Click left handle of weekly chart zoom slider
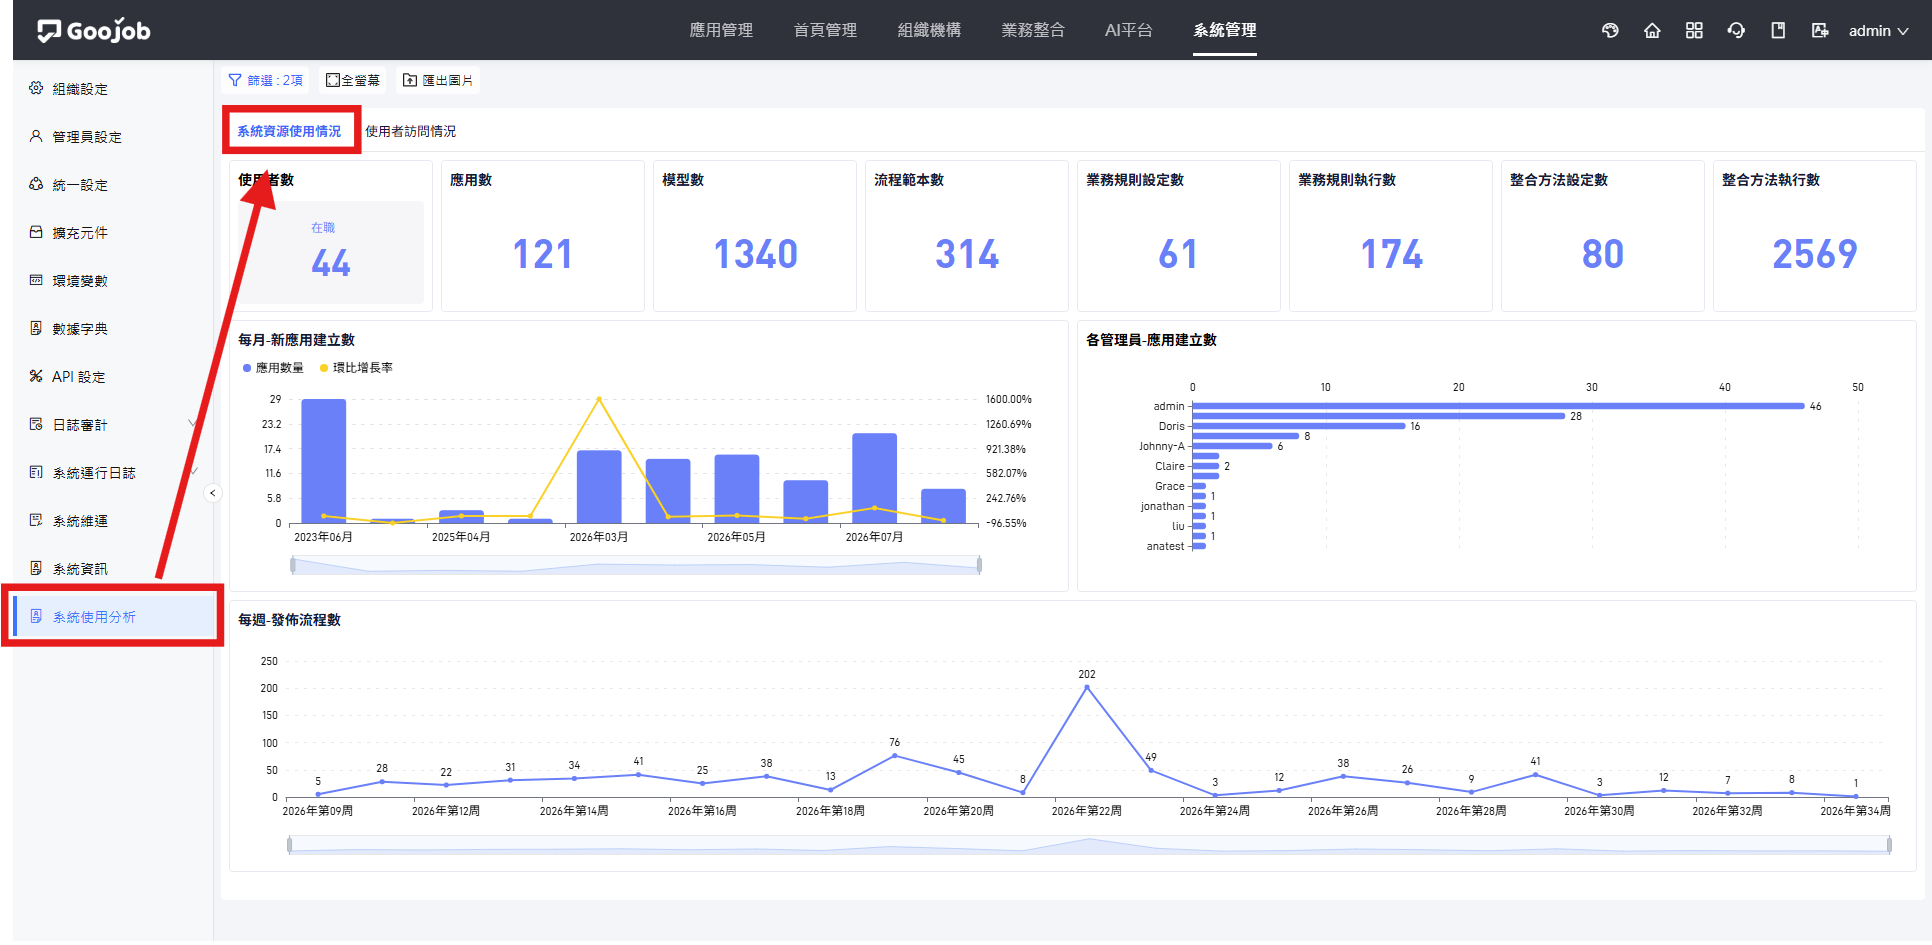 tap(290, 845)
